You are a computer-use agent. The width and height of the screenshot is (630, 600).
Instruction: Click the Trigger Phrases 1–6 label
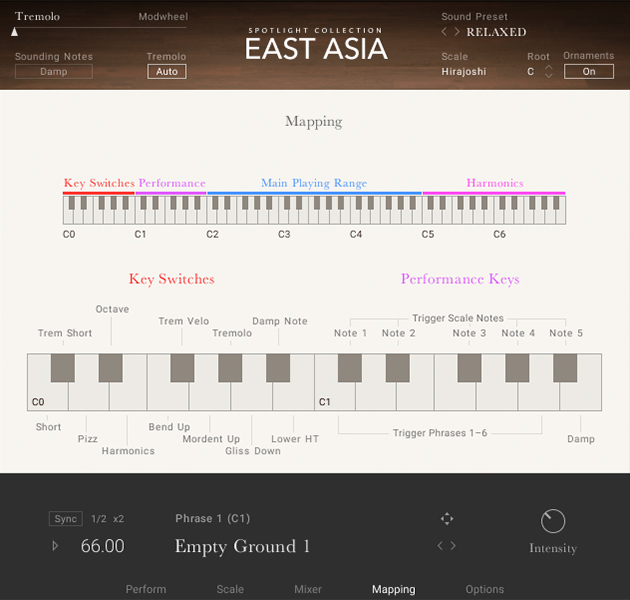coord(440,433)
